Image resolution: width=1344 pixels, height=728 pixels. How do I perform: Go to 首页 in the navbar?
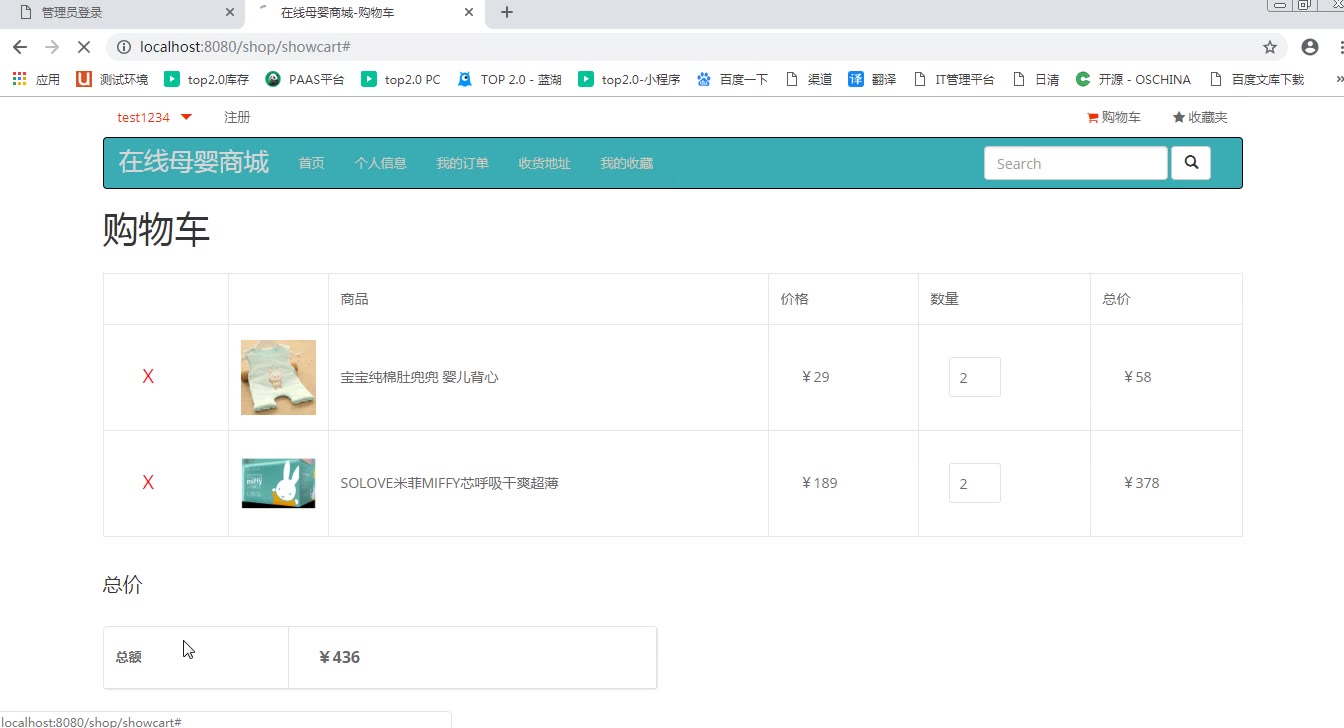click(311, 163)
